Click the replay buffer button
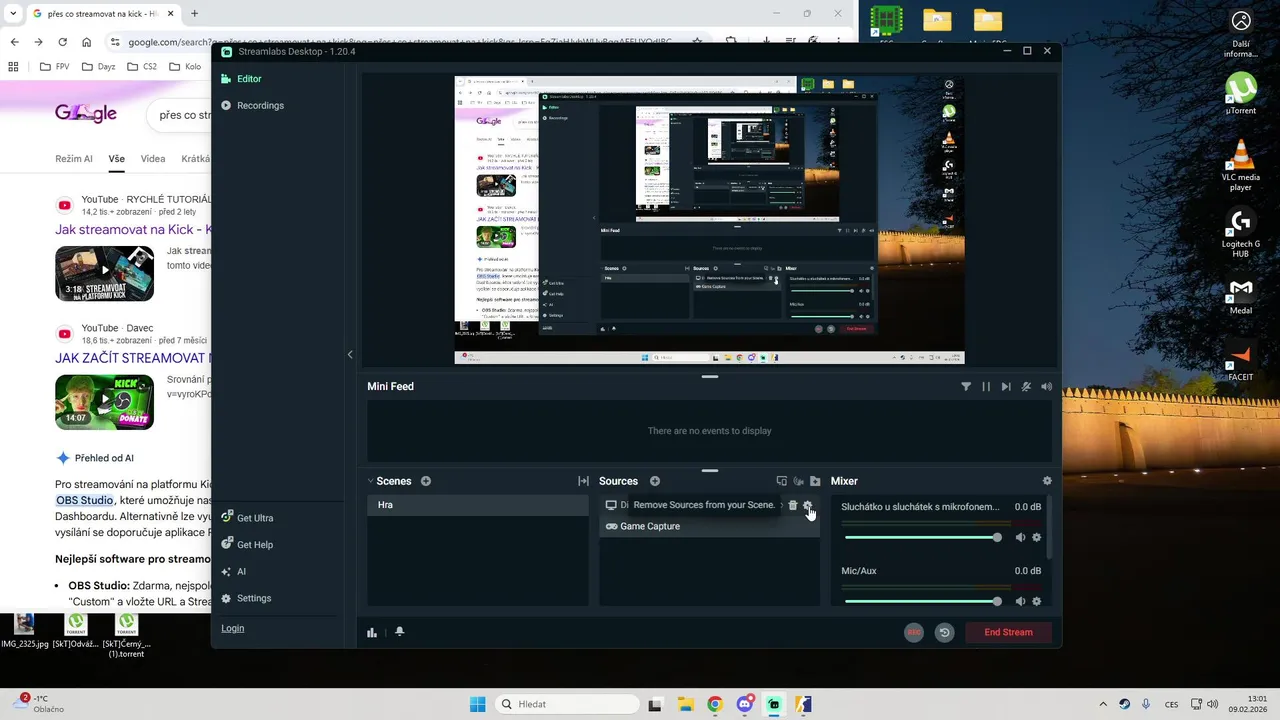Viewport: 1280px width, 720px height. (944, 632)
